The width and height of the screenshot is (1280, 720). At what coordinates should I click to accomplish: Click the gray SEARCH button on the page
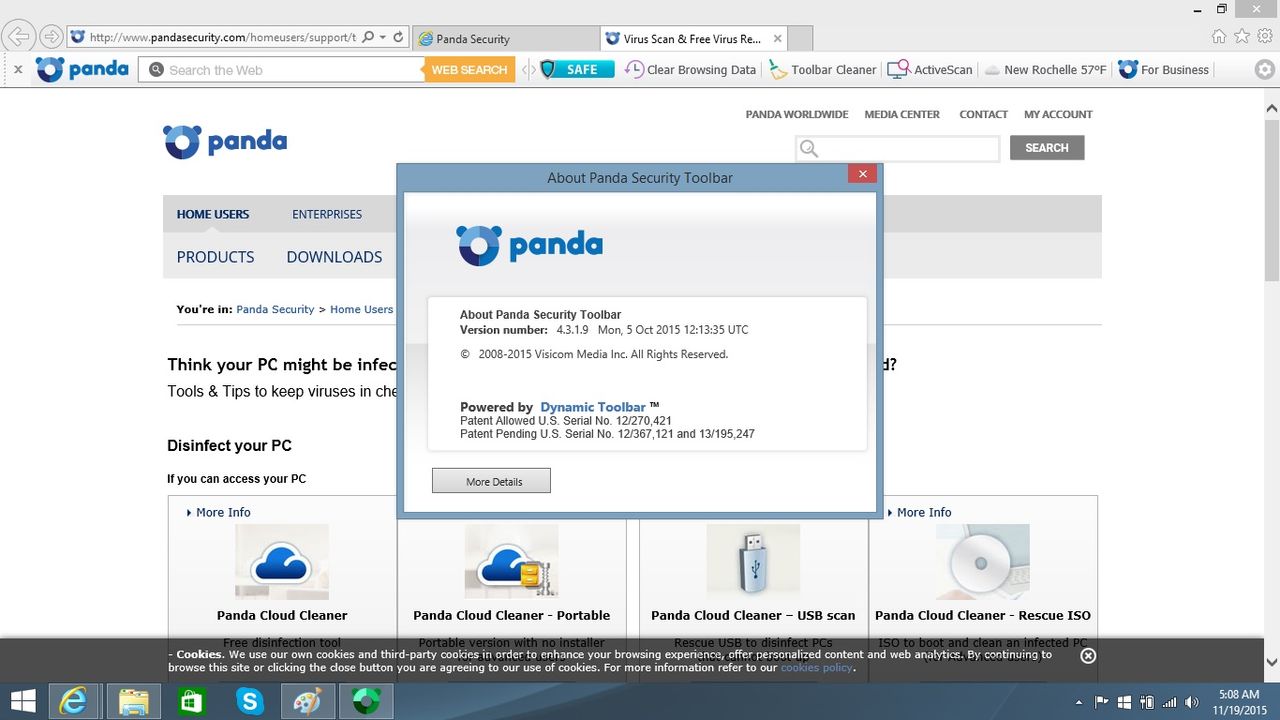coord(1047,148)
